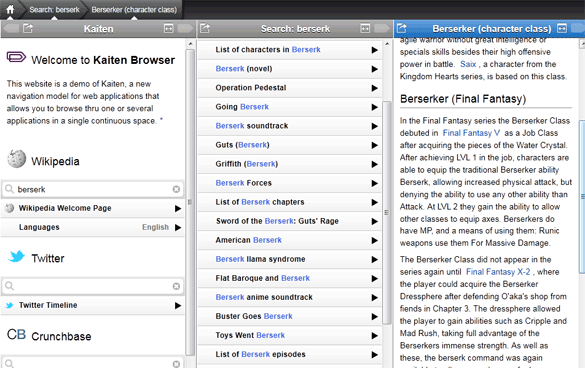Click the Berserker article panel scrollbar
585x368 pixels.
click(582, 196)
